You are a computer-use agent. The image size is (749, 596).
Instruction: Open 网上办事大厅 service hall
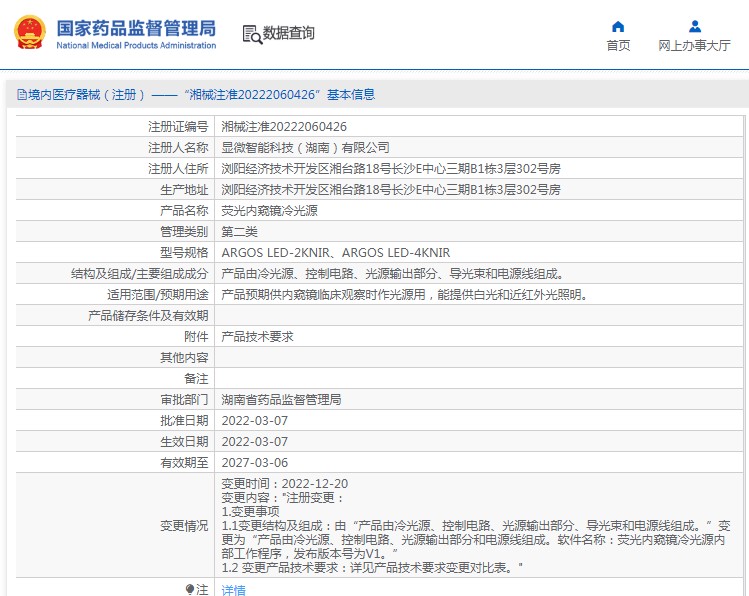click(x=694, y=46)
